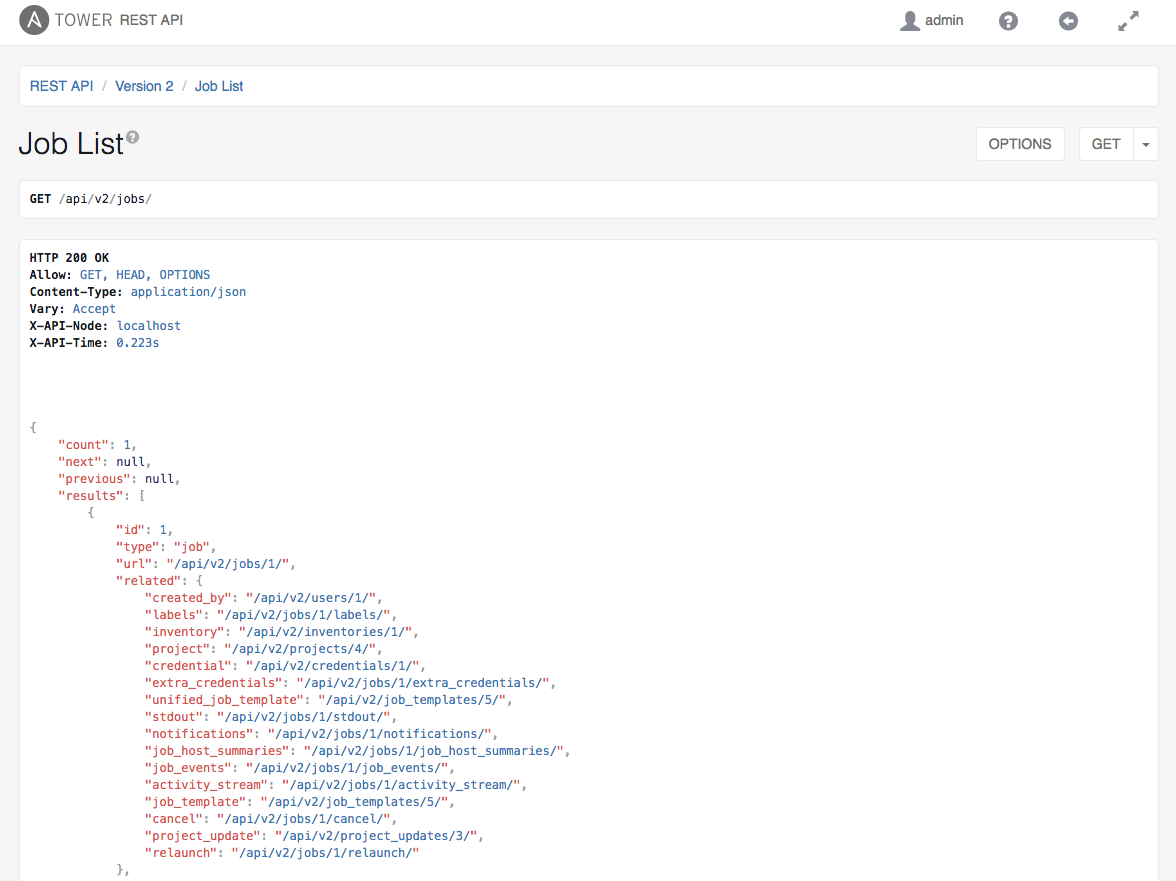Follow the "/api/v2/inventories/1/" link
Screen dimensions: 1176x881
coord(325,632)
